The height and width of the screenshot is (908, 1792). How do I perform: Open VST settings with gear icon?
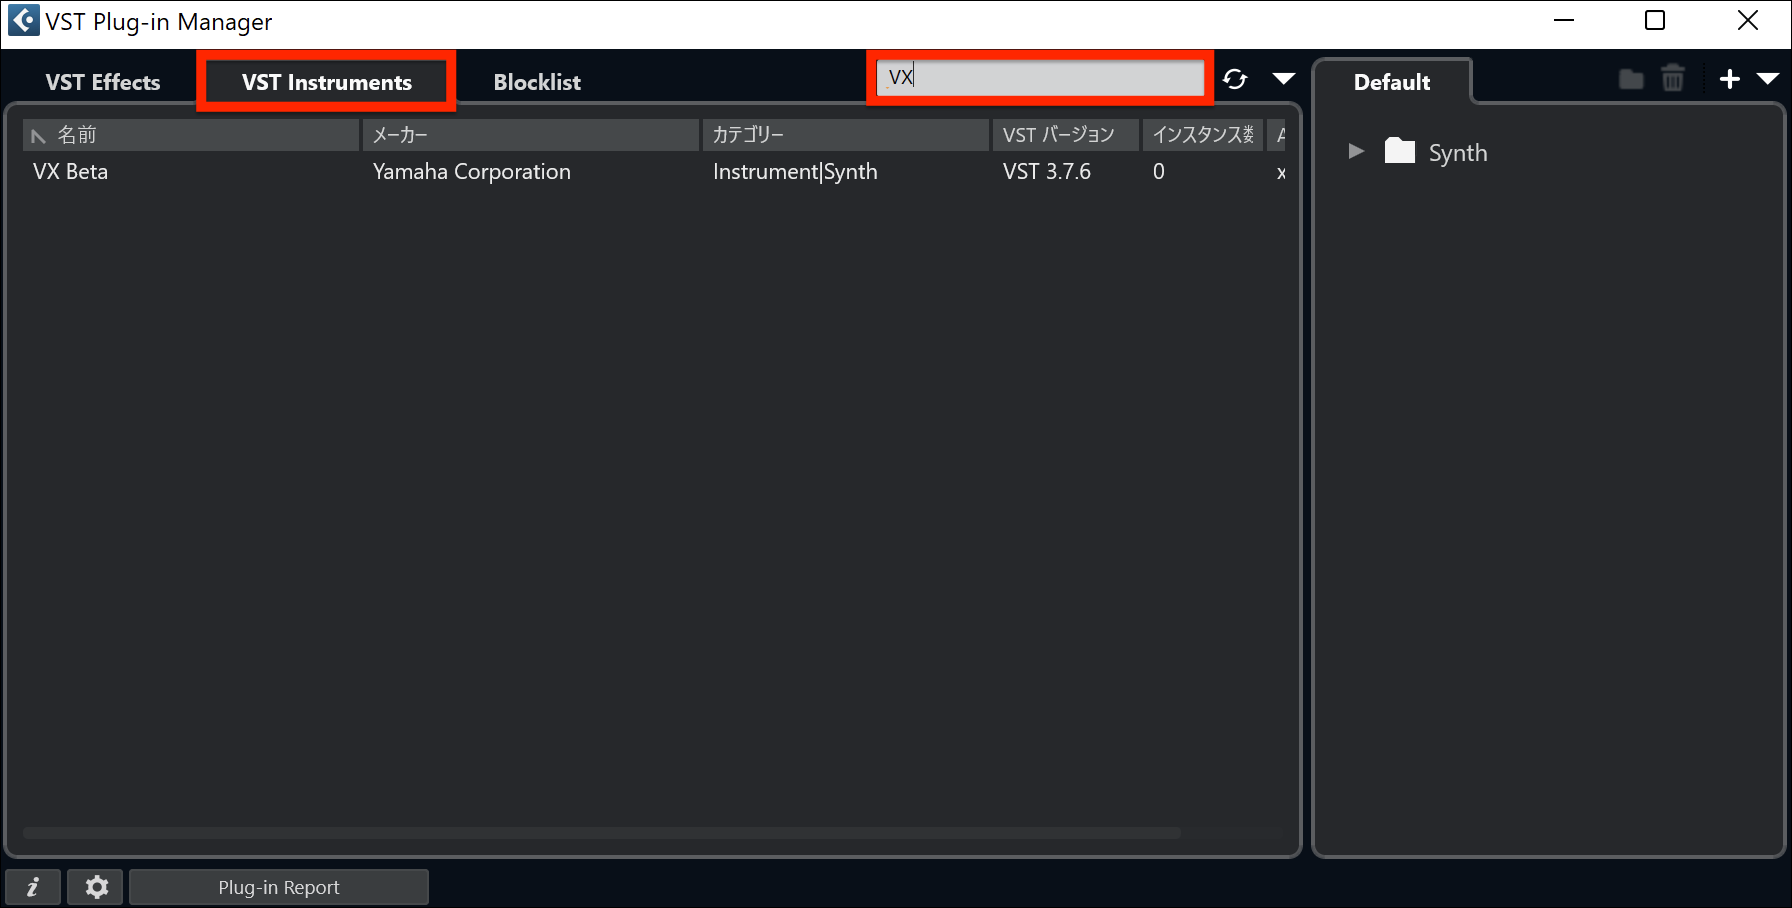pyautogui.click(x=95, y=886)
